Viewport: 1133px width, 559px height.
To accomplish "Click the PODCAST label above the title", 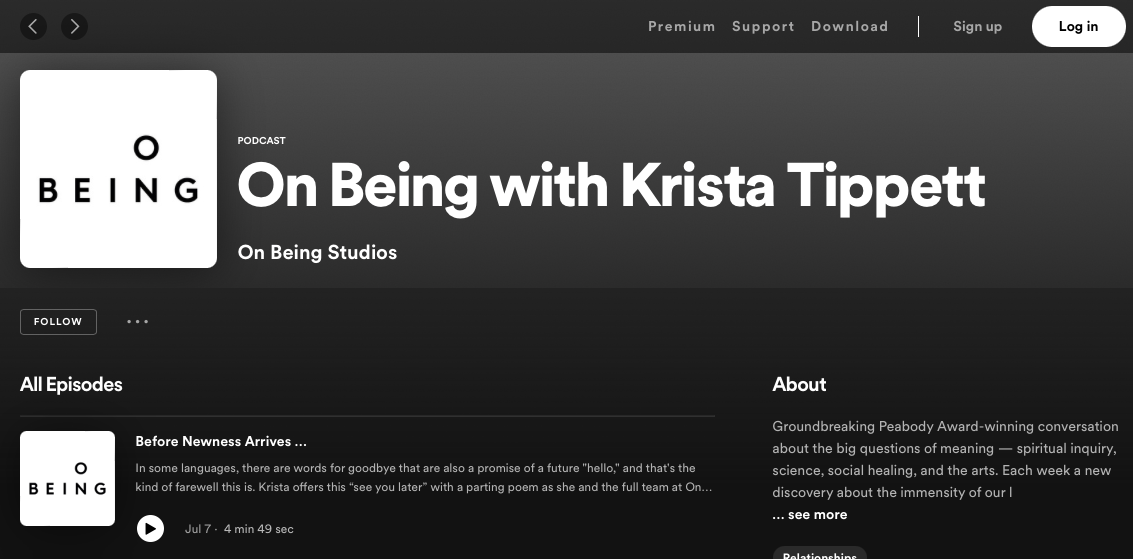I will tap(262, 141).
